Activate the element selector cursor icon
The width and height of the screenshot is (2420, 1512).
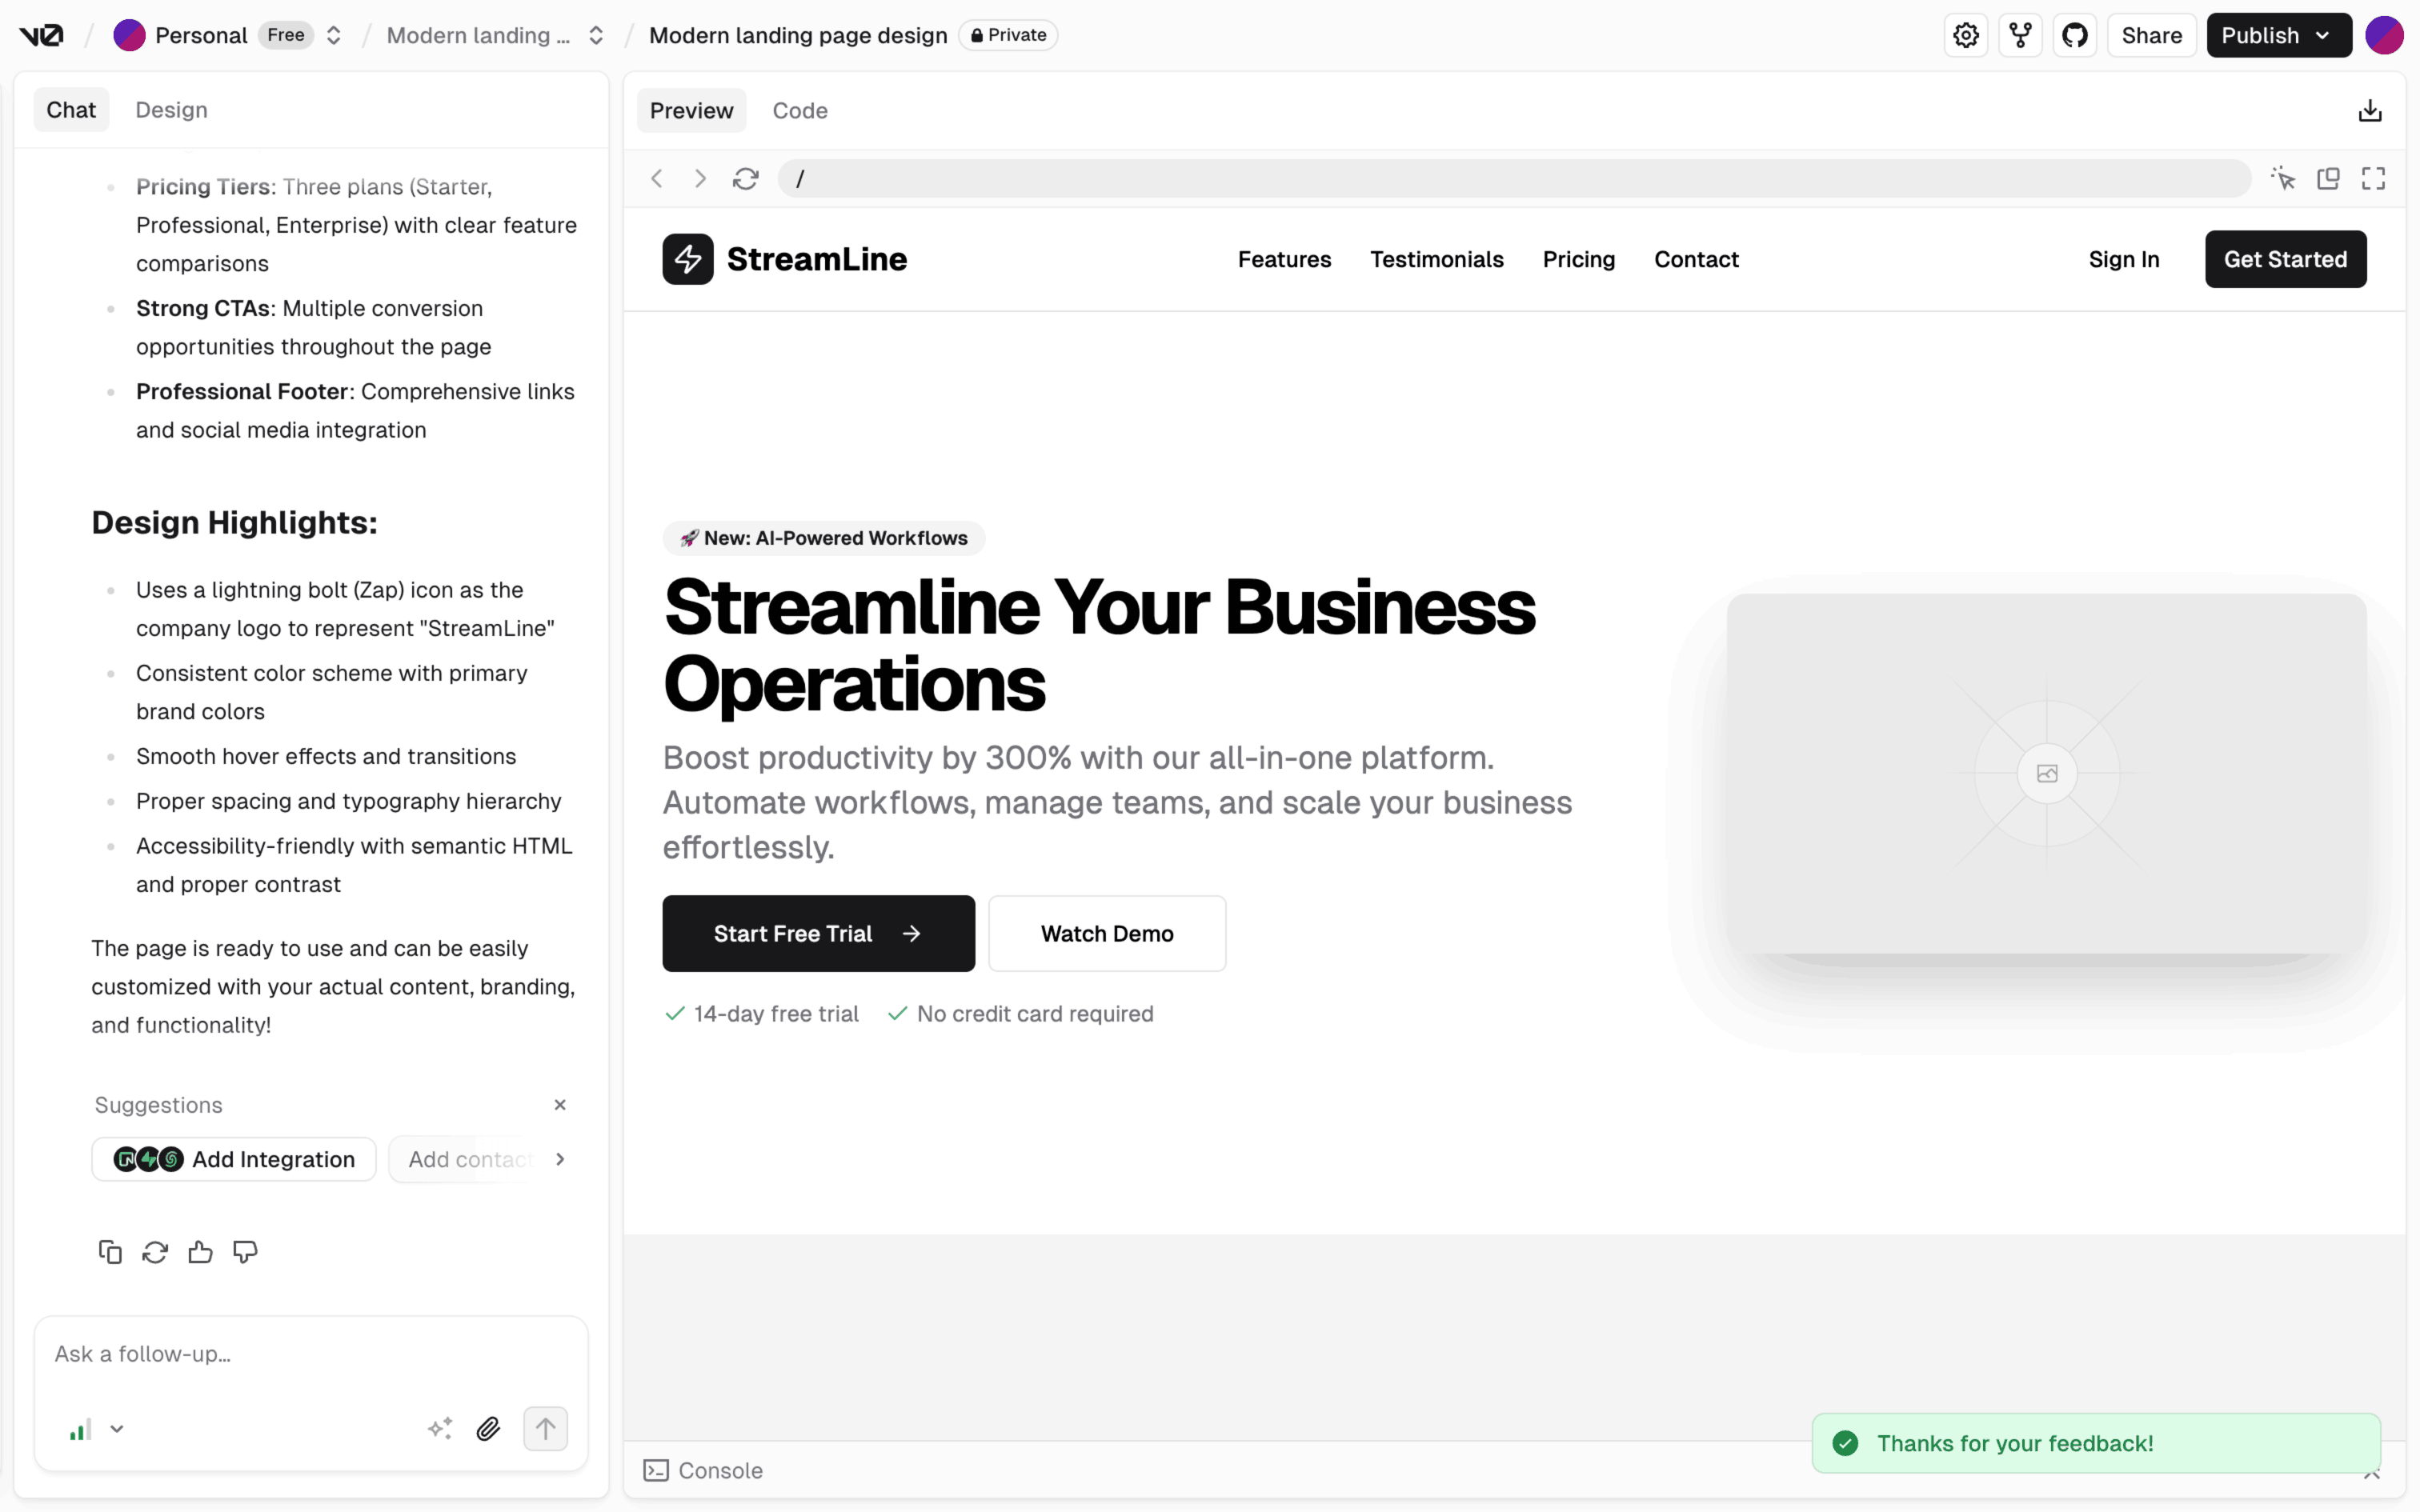pyautogui.click(x=2283, y=179)
